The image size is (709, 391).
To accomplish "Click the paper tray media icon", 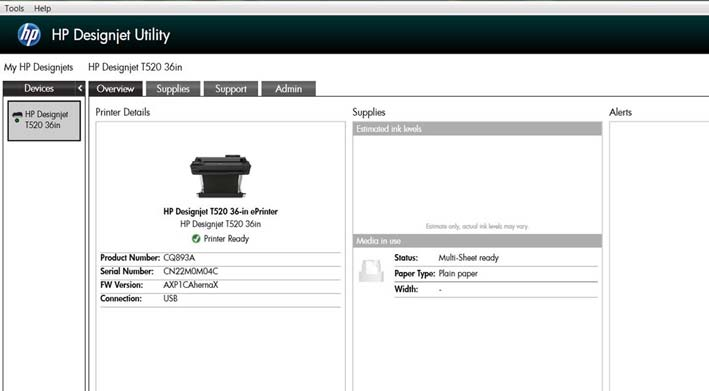I will [x=371, y=271].
